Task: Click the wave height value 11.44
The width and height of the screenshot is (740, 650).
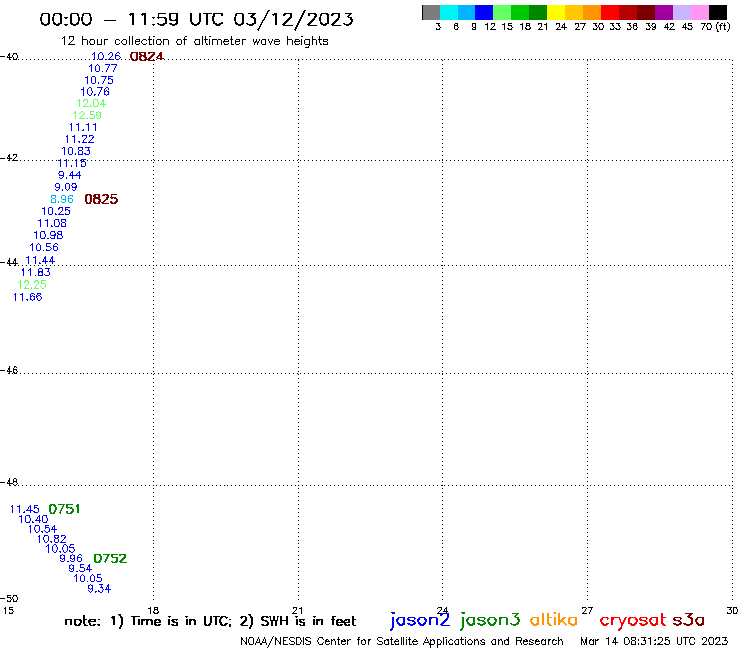Action: point(40,261)
